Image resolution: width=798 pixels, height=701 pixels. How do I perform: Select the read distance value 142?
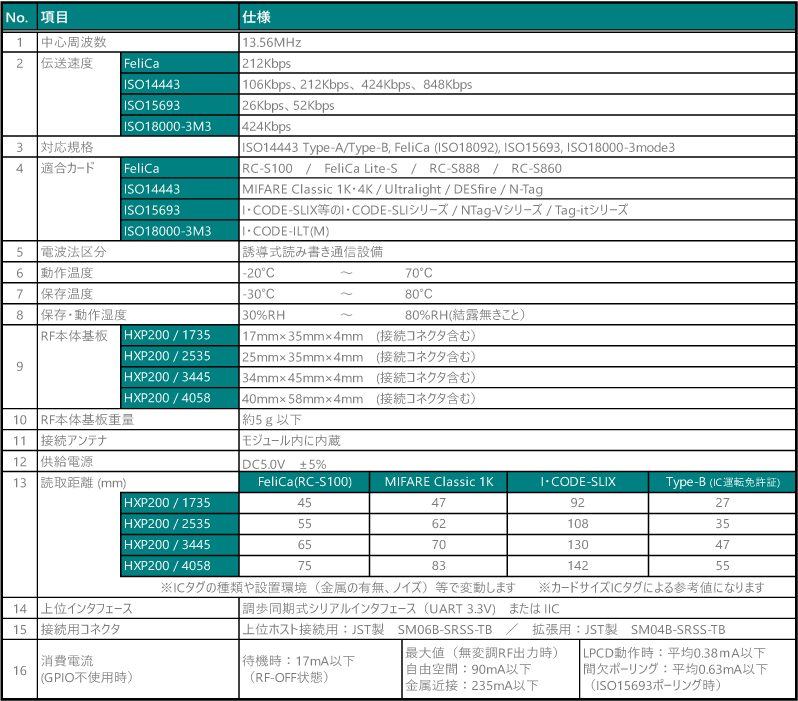point(578,566)
